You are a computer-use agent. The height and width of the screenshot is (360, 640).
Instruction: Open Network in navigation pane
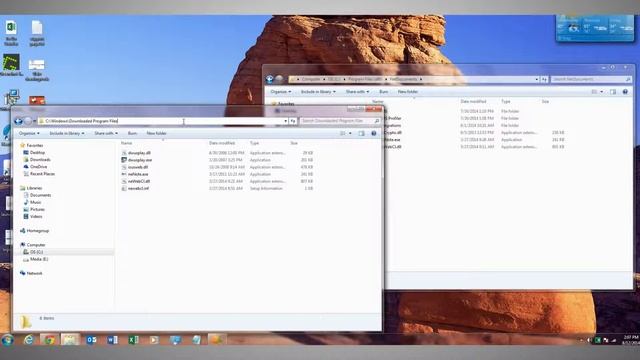[x=34, y=273]
